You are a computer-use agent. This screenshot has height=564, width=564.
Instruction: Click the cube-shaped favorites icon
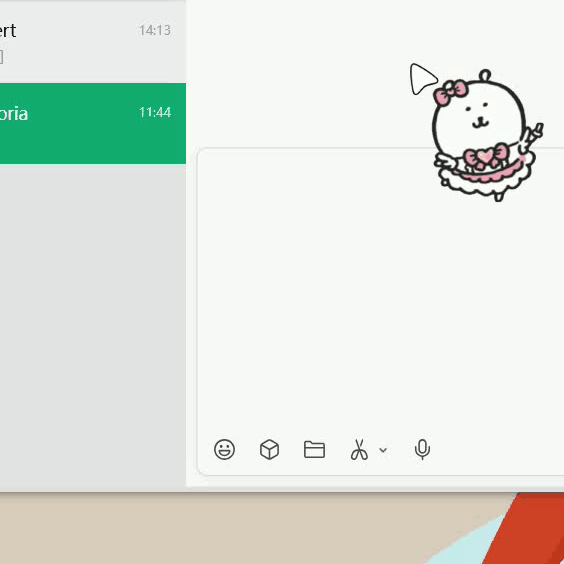pos(269,449)
